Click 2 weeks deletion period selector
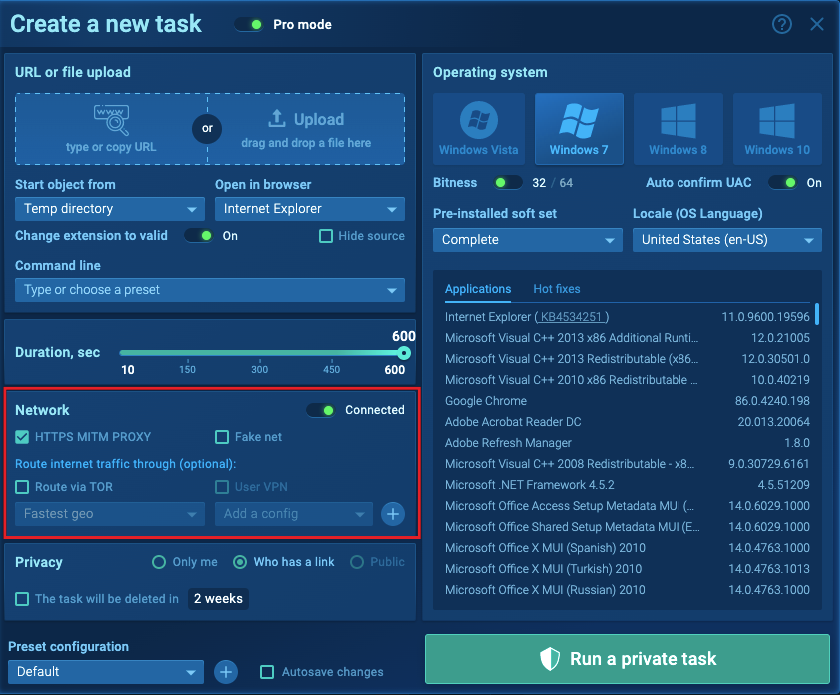The height and width of the screenshot is (695, 840). [218, 599]
